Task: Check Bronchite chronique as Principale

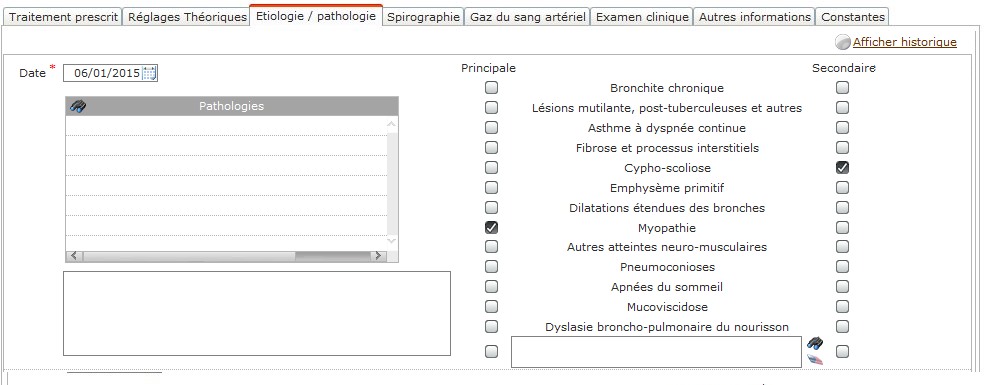Action: click(491, 88)
